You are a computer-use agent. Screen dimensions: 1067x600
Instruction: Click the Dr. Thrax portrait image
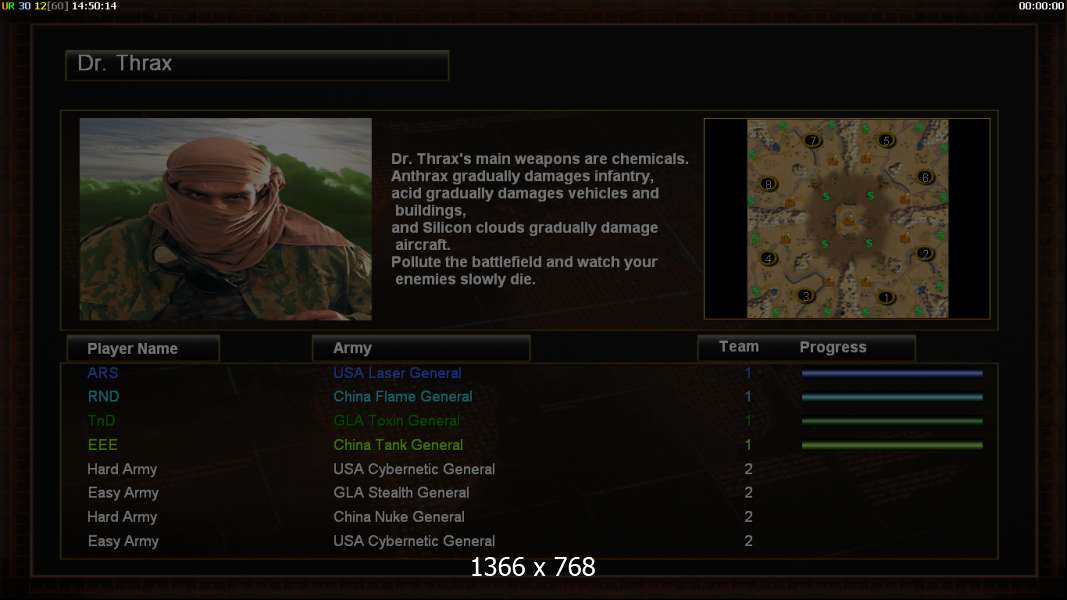(x=226, y=219)
